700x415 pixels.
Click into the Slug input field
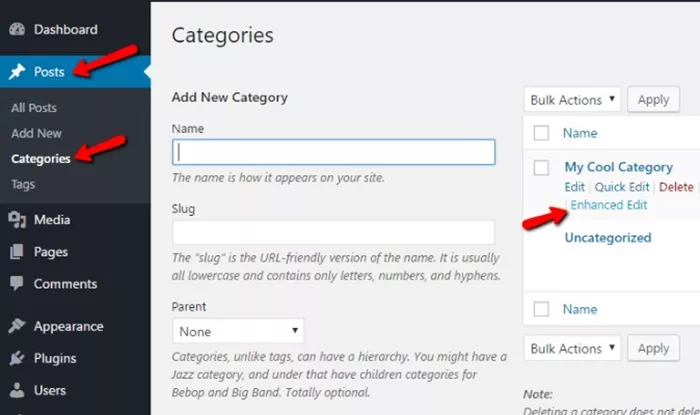[x=333, y=232]
